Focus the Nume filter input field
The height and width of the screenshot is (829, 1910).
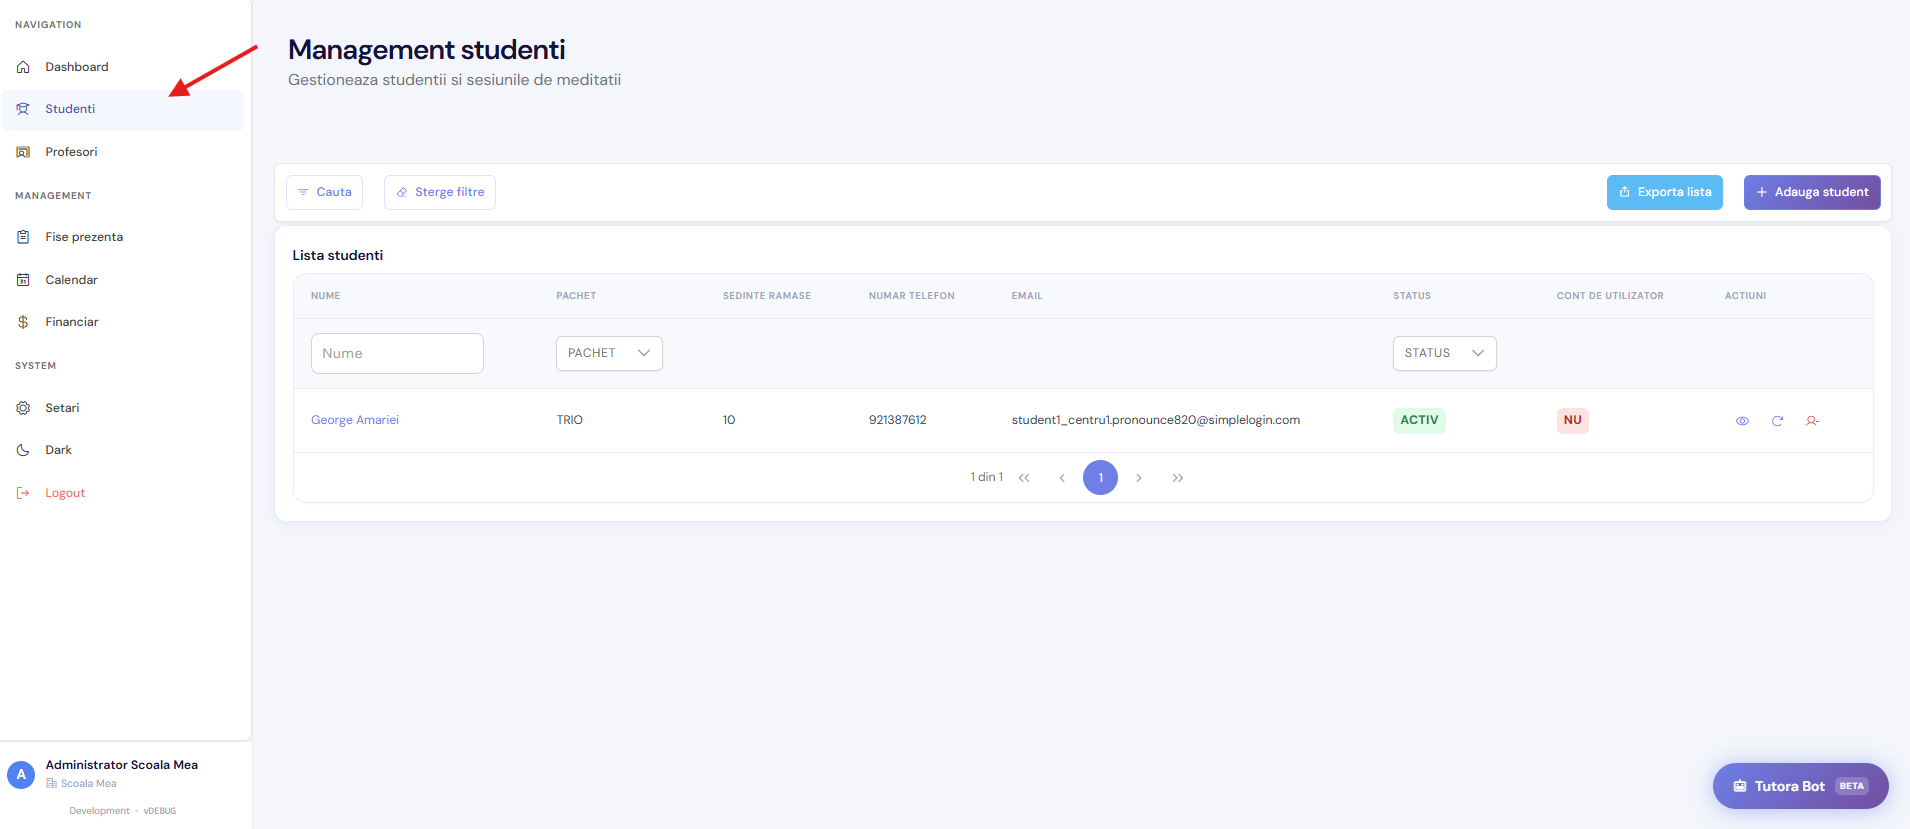click(397, 353)
